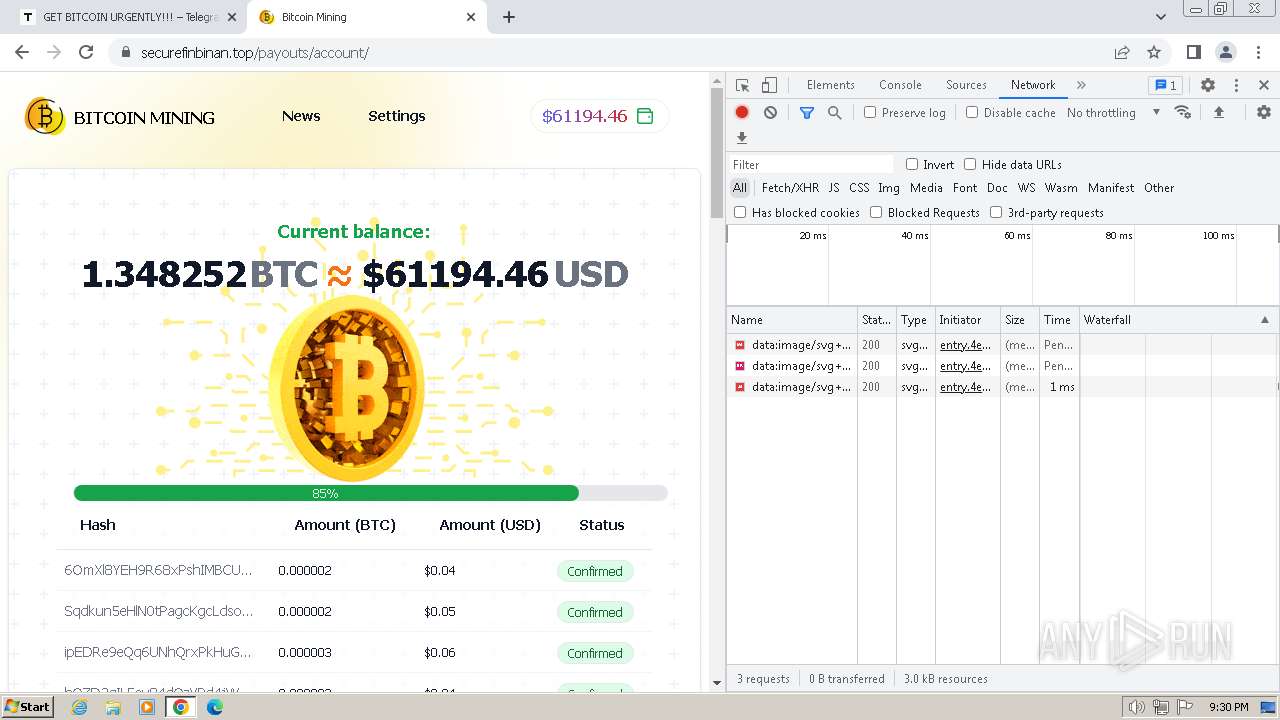Switch to the Elements tab
The image size is (1280, 720).
(830, 85)
